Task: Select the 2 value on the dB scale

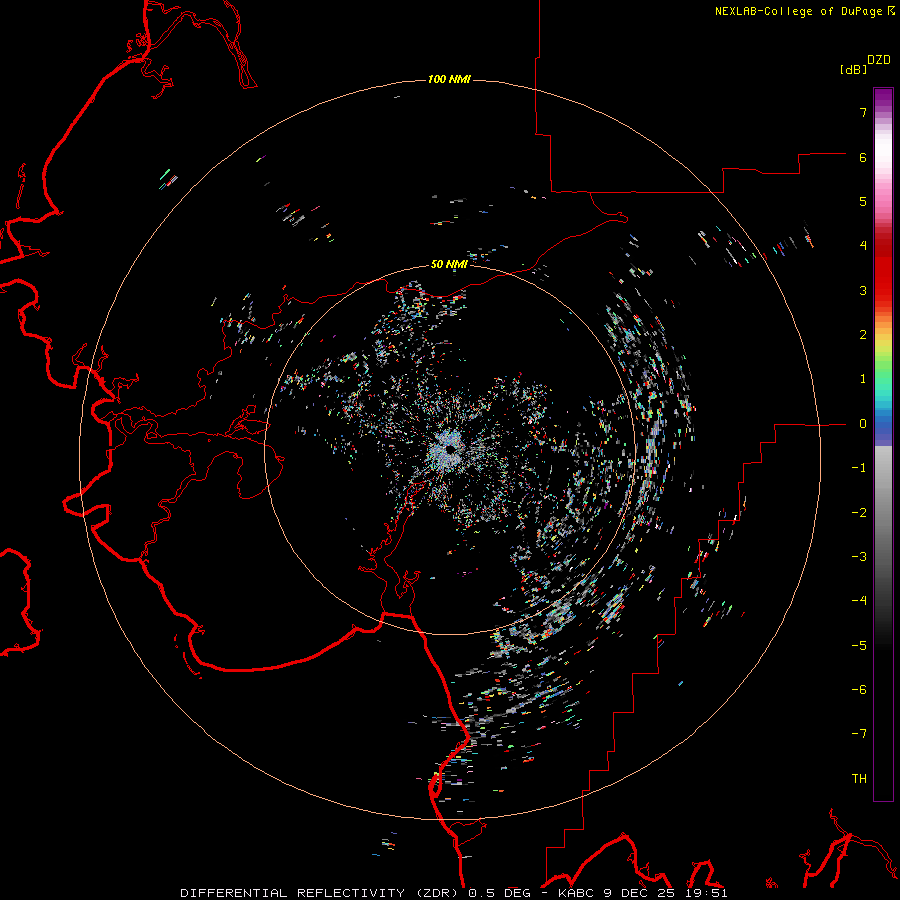Action: click(863, 335)
